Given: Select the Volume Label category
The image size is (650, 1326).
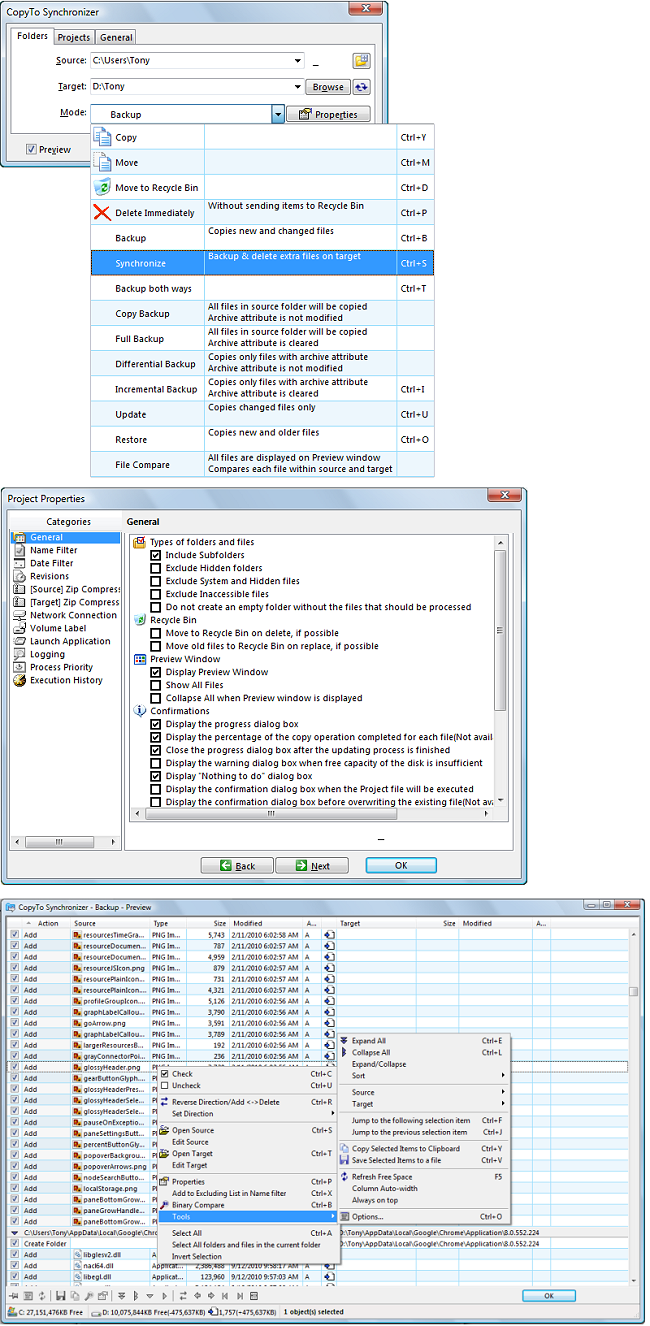Looking at the screenshot, I should pyautogui.click(x=51, y=628).
